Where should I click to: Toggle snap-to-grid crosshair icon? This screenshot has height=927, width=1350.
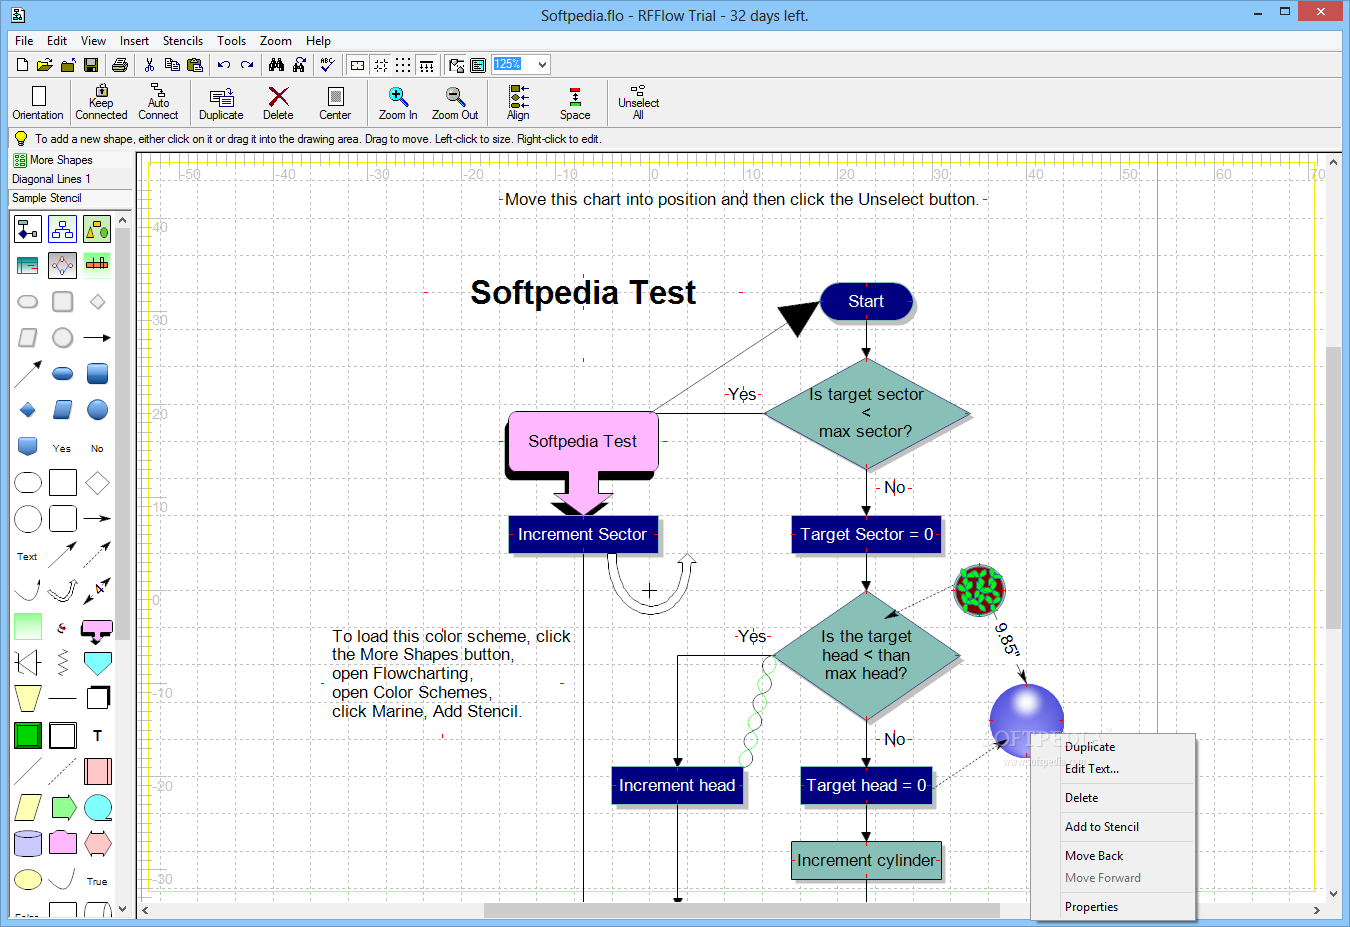[381, 65]
